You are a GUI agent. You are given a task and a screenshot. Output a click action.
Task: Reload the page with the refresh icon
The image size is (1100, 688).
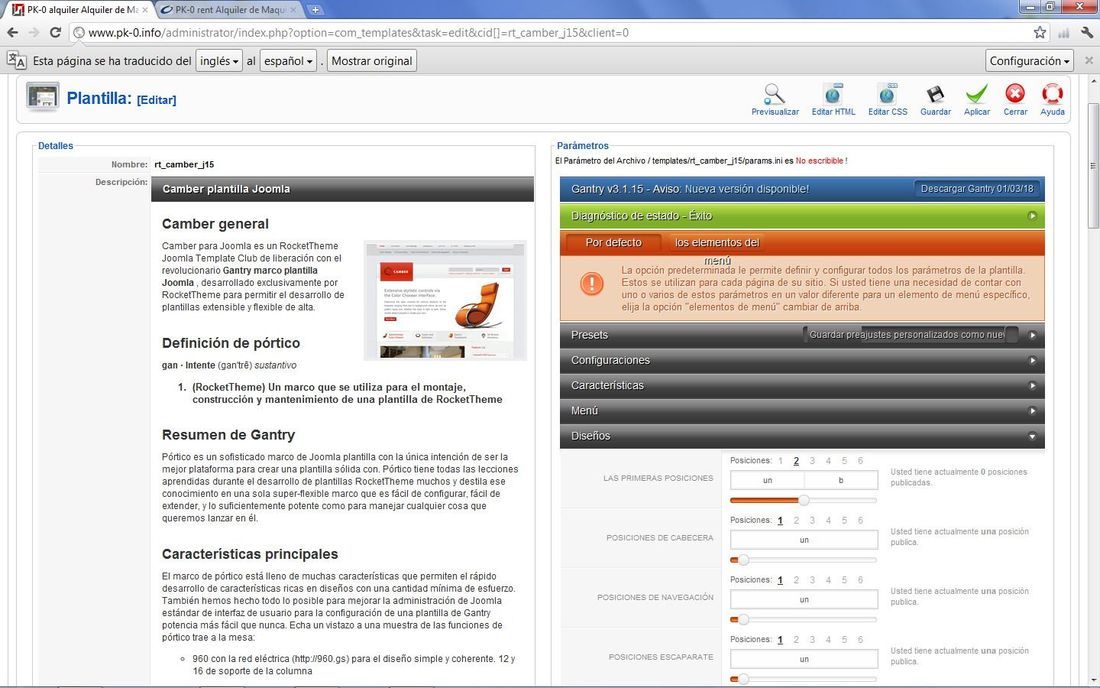pos(55,32)
